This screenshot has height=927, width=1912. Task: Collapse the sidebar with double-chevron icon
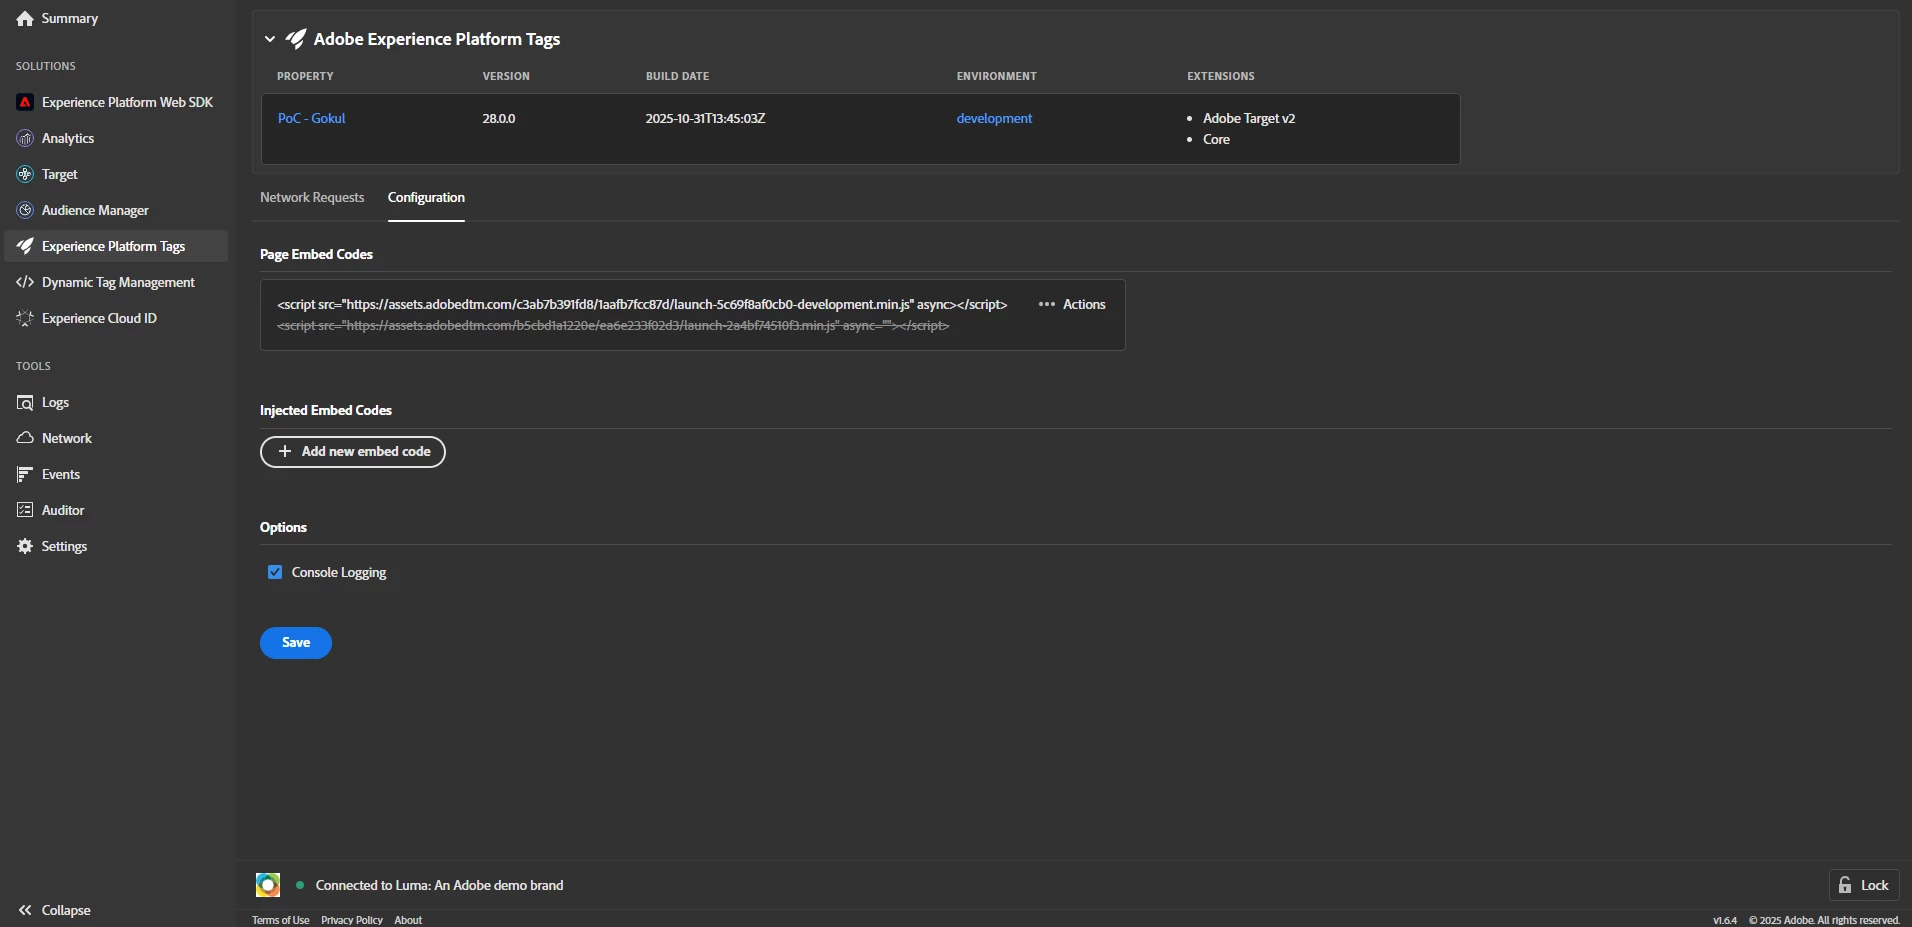pyautogui.click(x=25, y=910)
